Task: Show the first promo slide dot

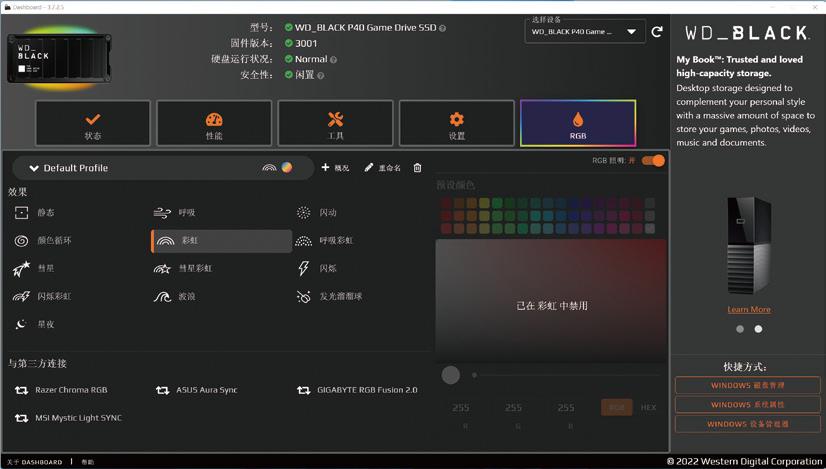Action: (740, 329)
